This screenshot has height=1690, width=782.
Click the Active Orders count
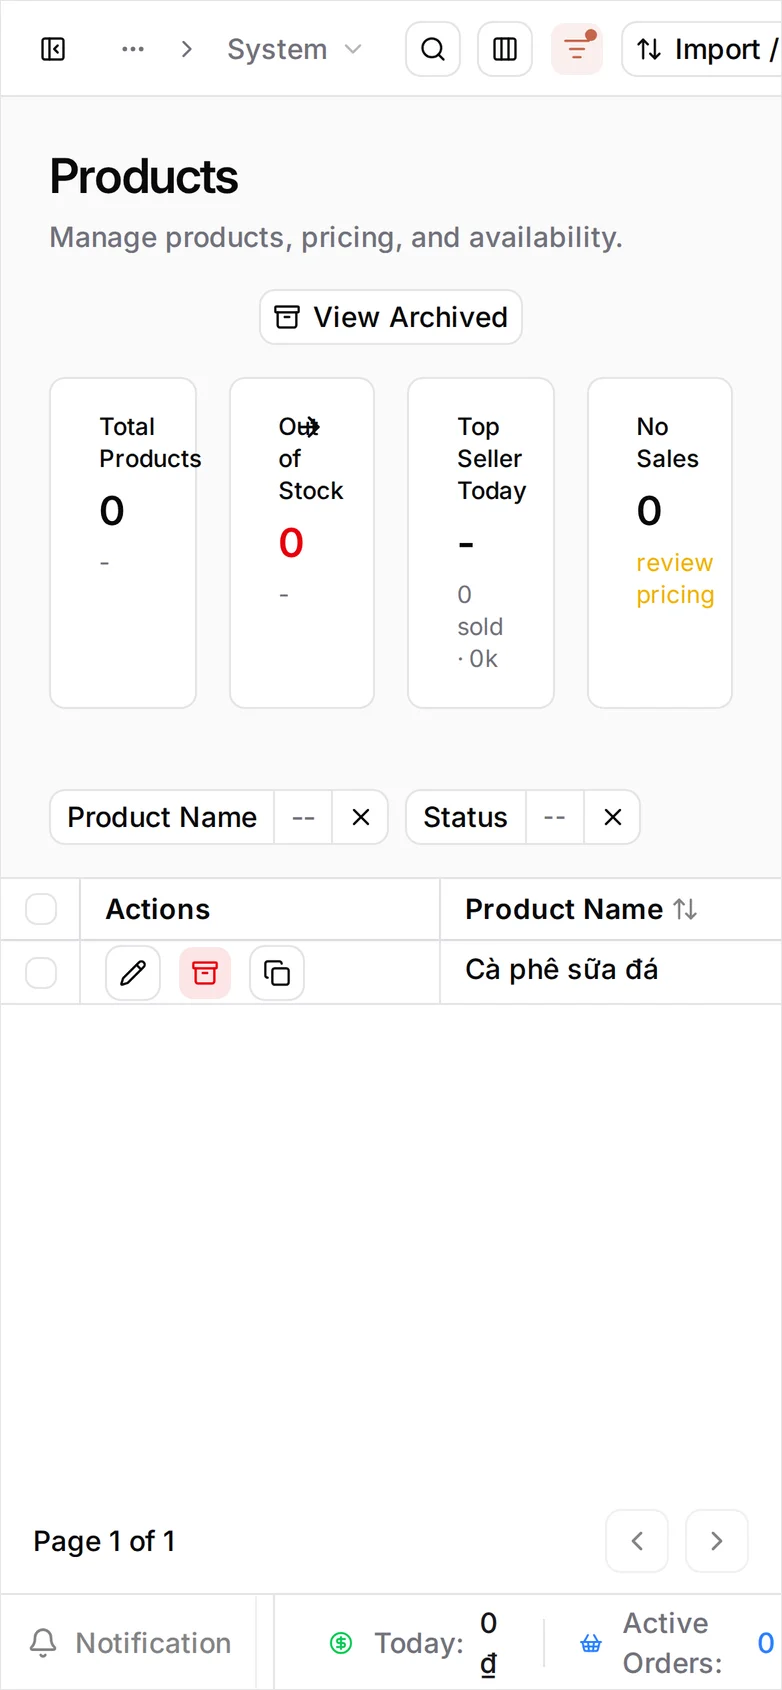pos(765,1643)
